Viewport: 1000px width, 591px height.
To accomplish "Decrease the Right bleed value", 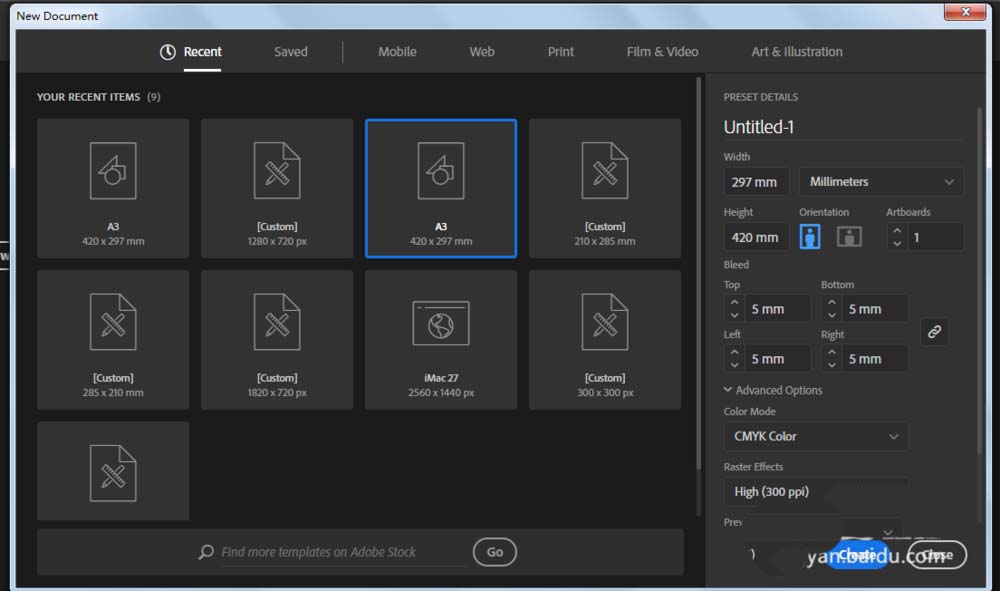I will [832, 365].
